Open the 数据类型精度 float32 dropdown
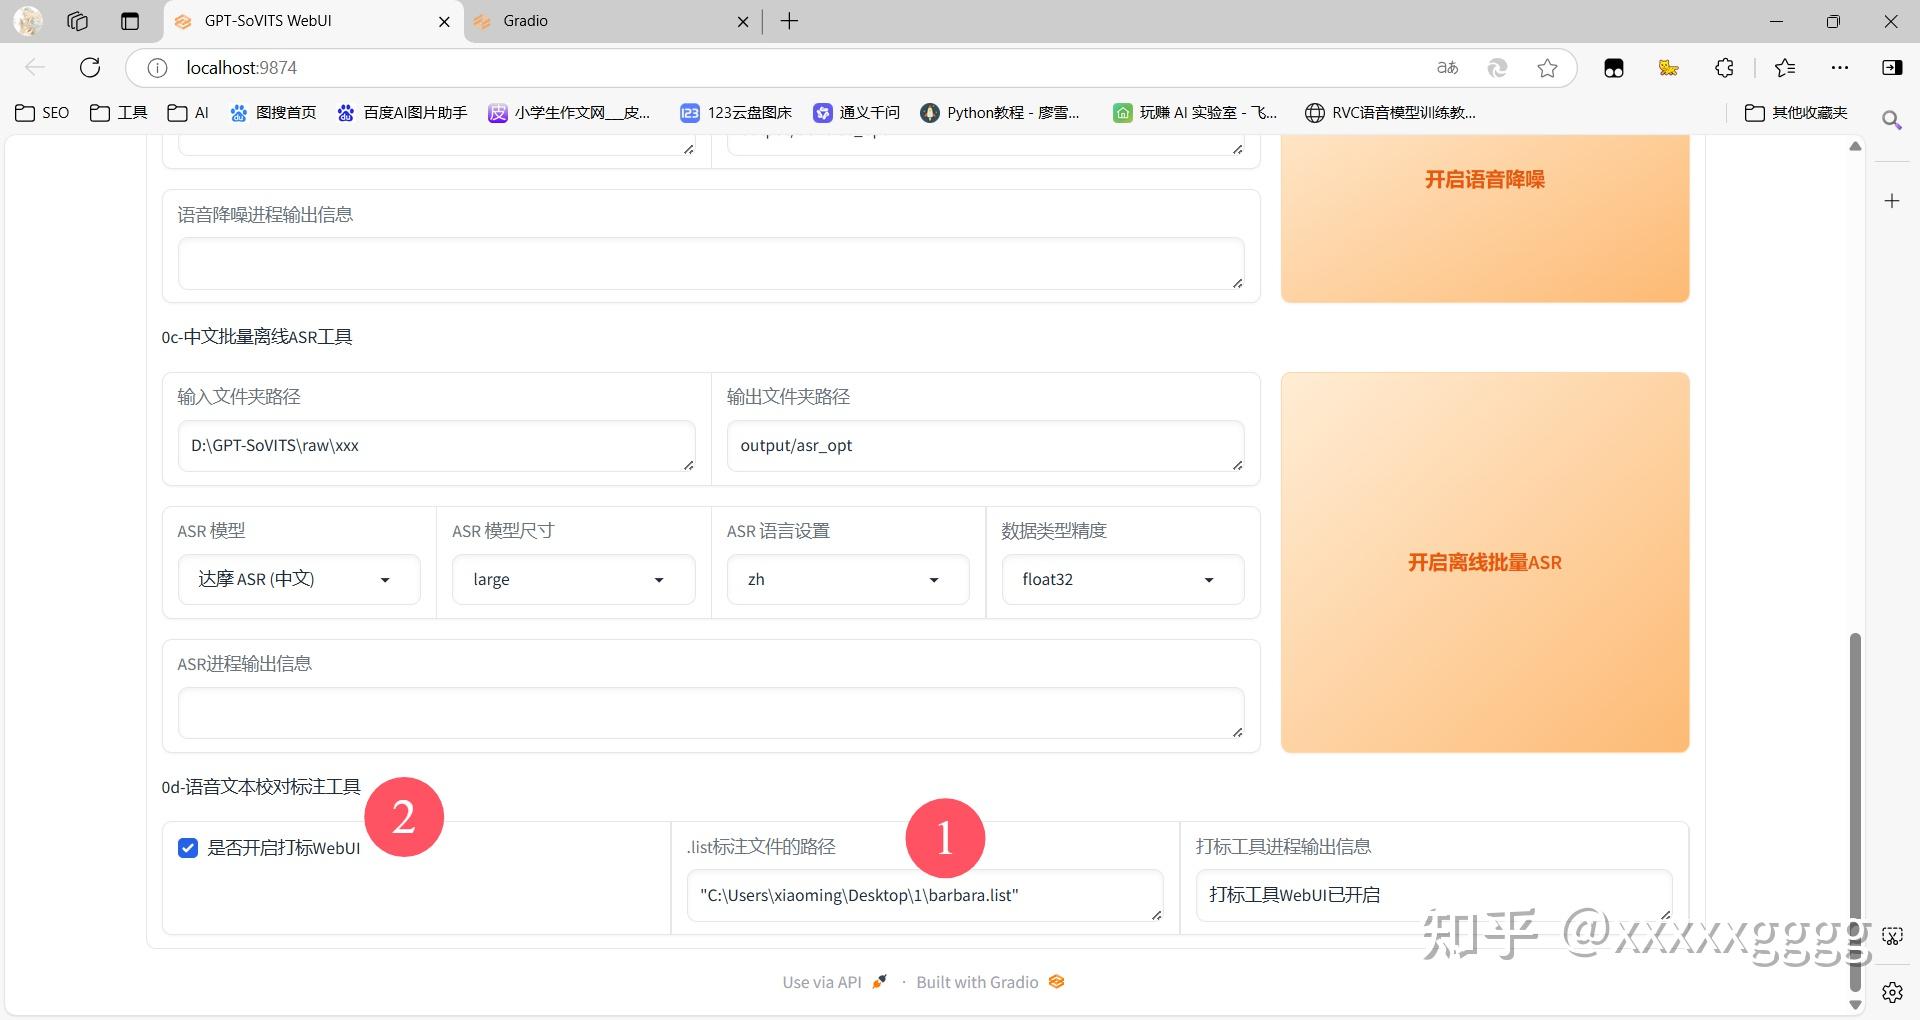Screen dimensions: 1920x1020 click(x=1121, y=579)
